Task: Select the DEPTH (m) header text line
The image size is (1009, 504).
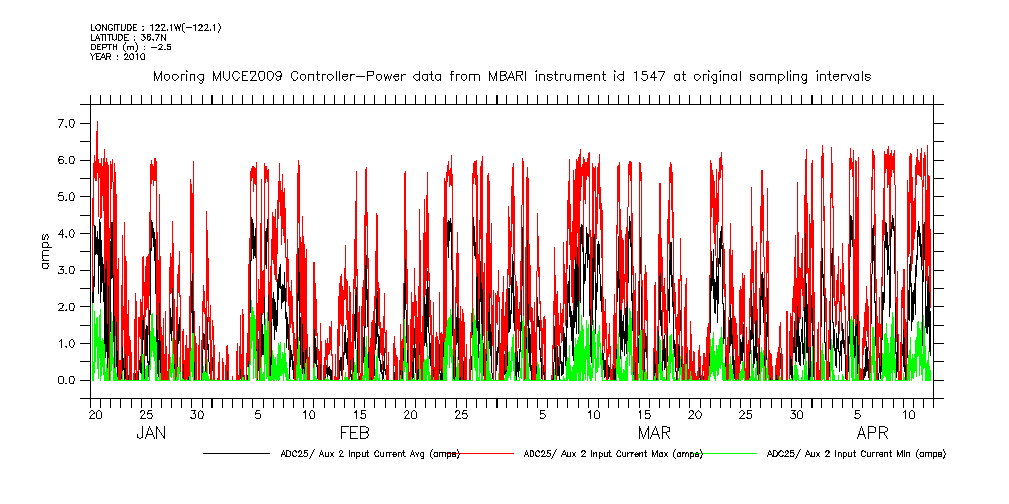Action: (131, 47)
